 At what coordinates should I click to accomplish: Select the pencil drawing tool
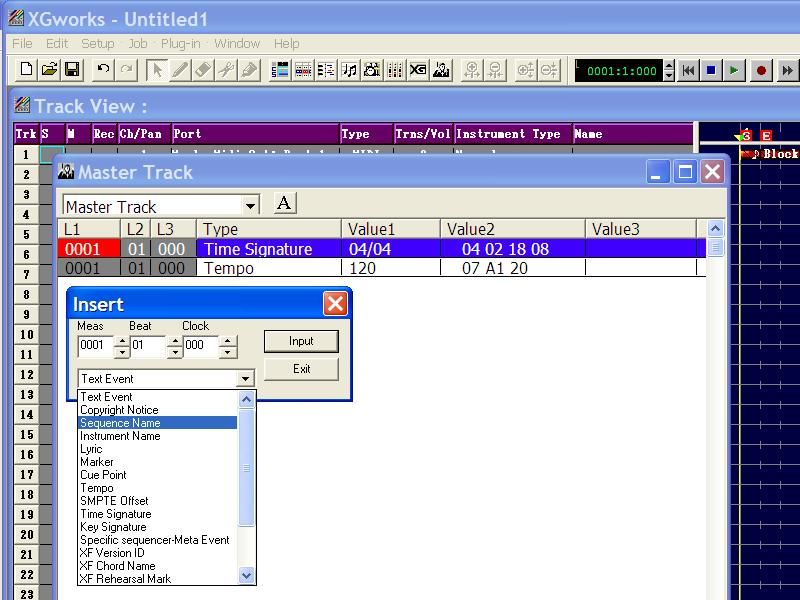click(x=180, y=69)
